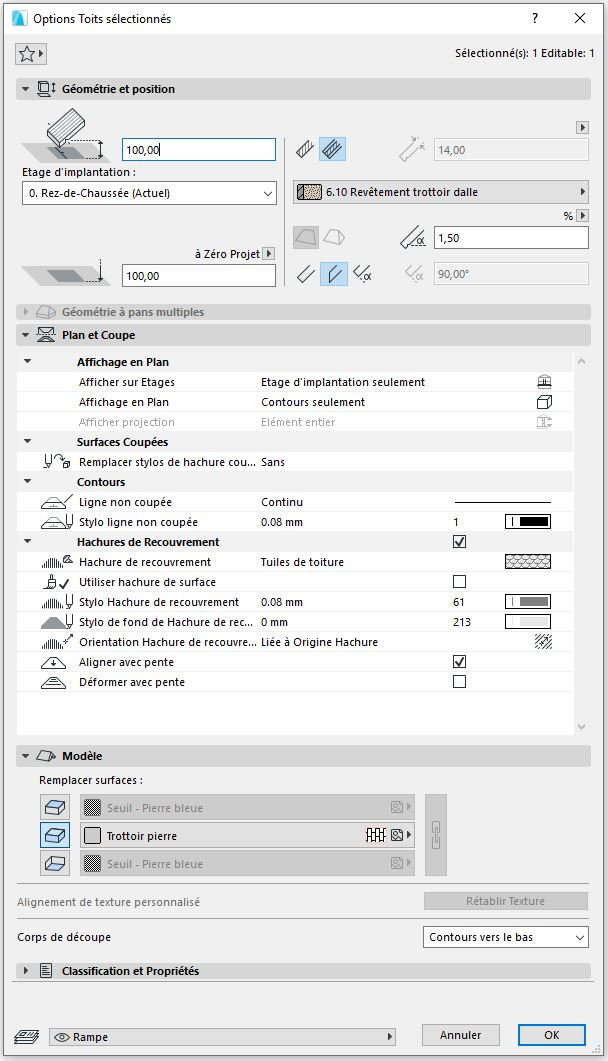
Task: Choose single-plane roof geometry icon
Action: click(306, 238)
